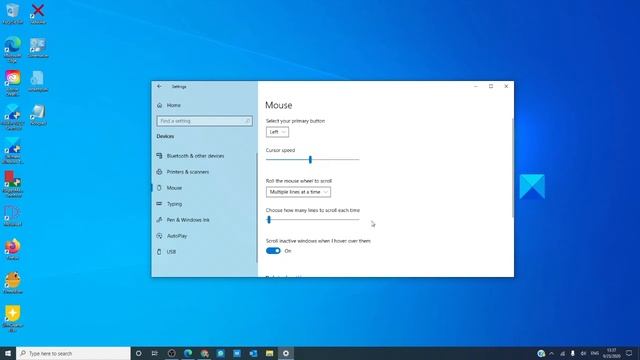This screenshot has height=360, width=640.
Task: Click the Settings sidebar scrollbar
Action: [256, 207]
